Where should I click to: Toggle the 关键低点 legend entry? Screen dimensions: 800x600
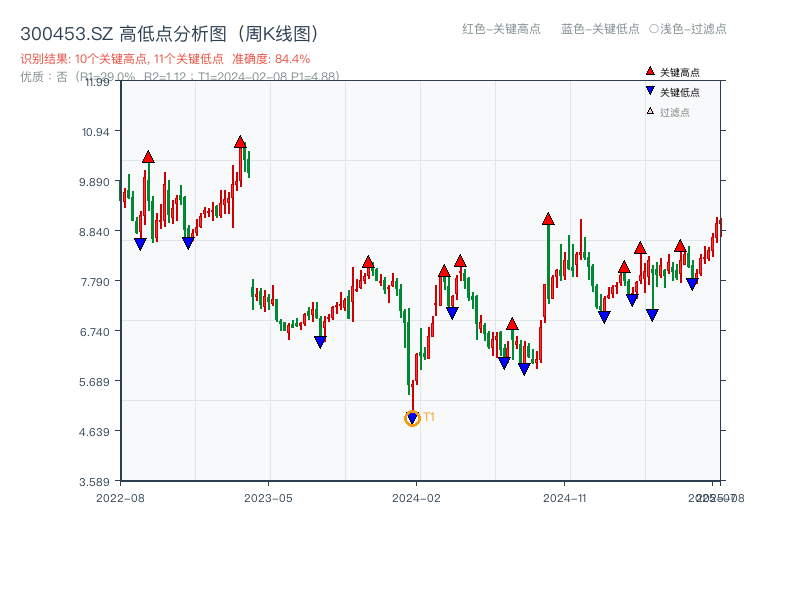[x=672, y=92]
